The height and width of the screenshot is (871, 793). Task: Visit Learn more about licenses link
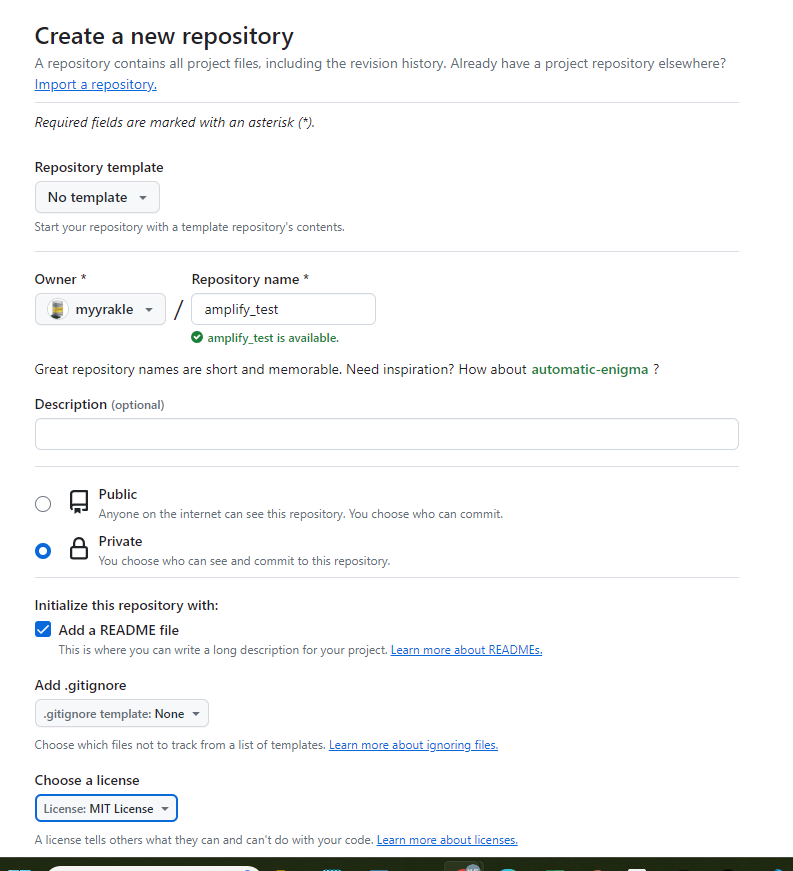pos(447,840)
